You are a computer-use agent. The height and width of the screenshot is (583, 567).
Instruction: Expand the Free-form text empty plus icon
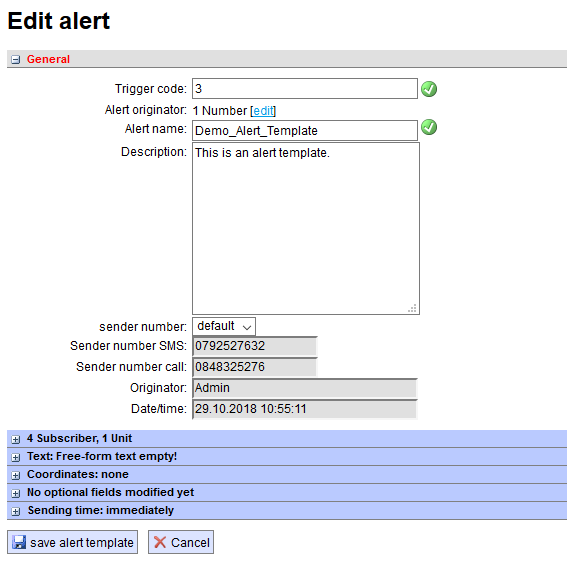click(x=16, y=457)
